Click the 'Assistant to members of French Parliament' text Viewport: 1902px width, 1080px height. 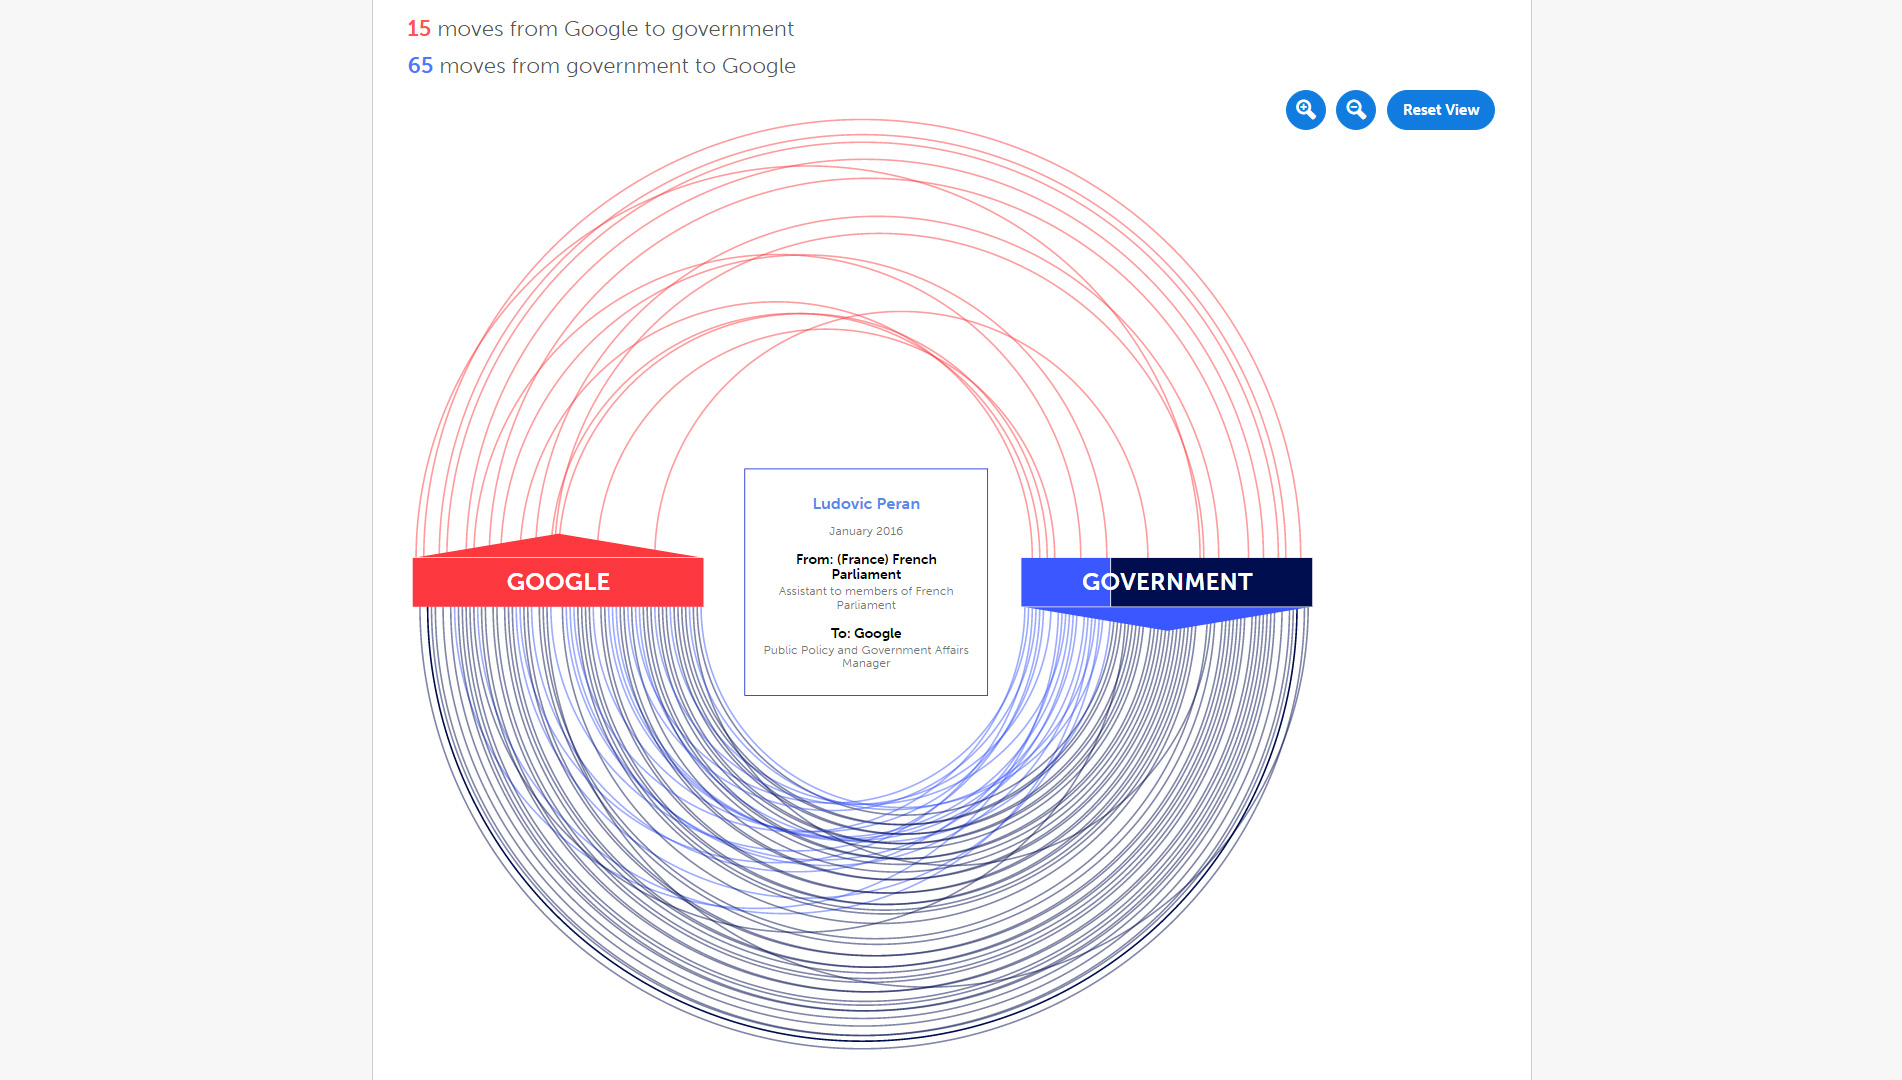866,598
